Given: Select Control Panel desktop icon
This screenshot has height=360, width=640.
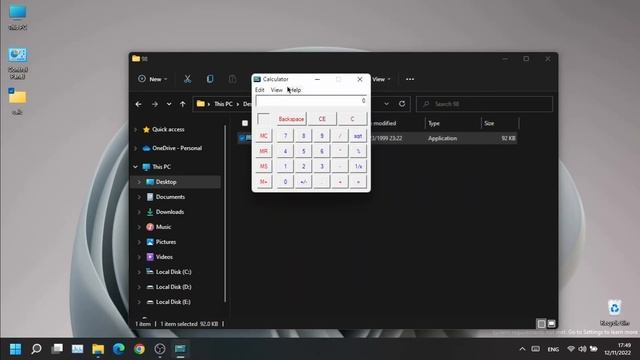Looking at the screenshot, I should pos(18,63).
